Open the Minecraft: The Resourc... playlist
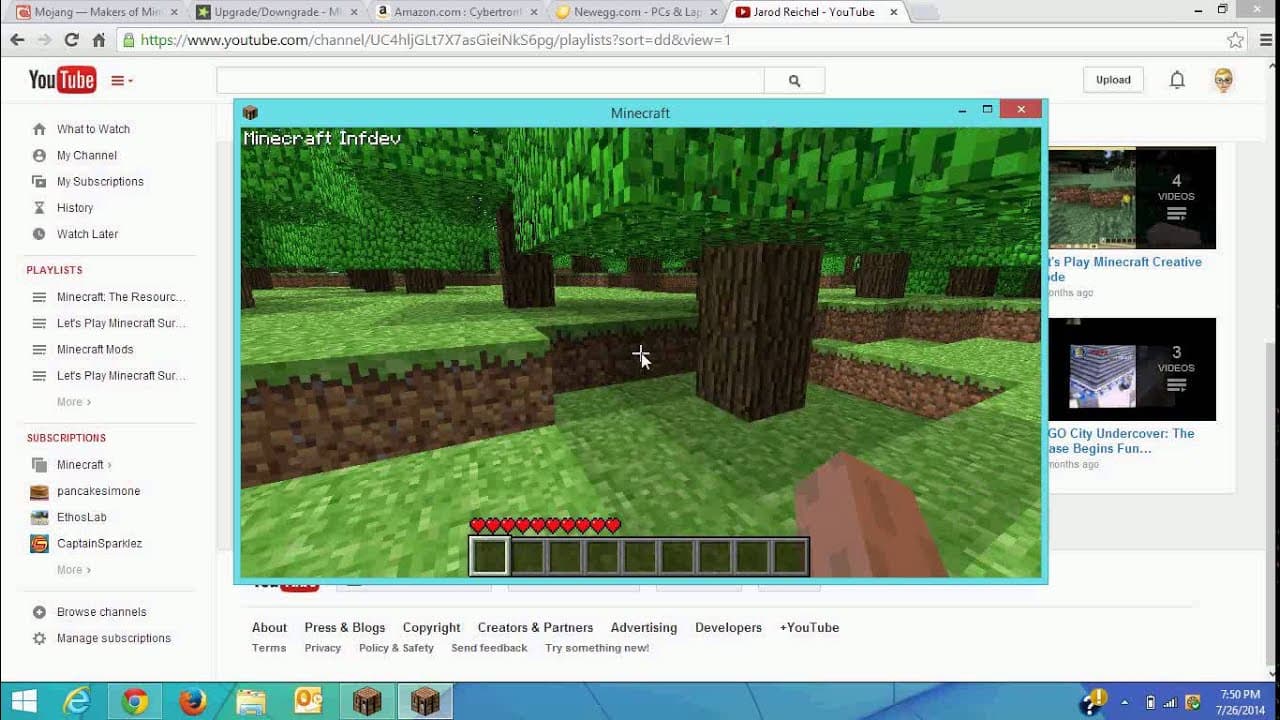 coord(121,297)
